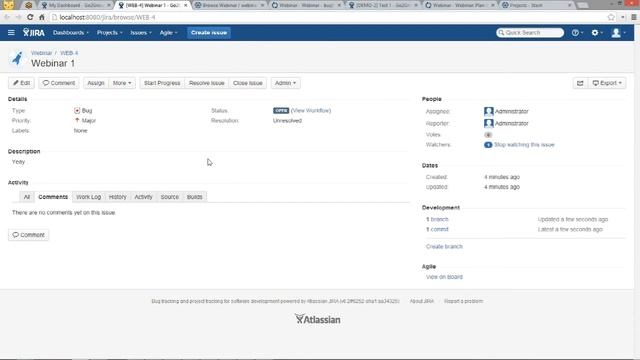This screenshot has width=640, height=360.
Task: Click the Create branch link
Action: click(444, 247)
